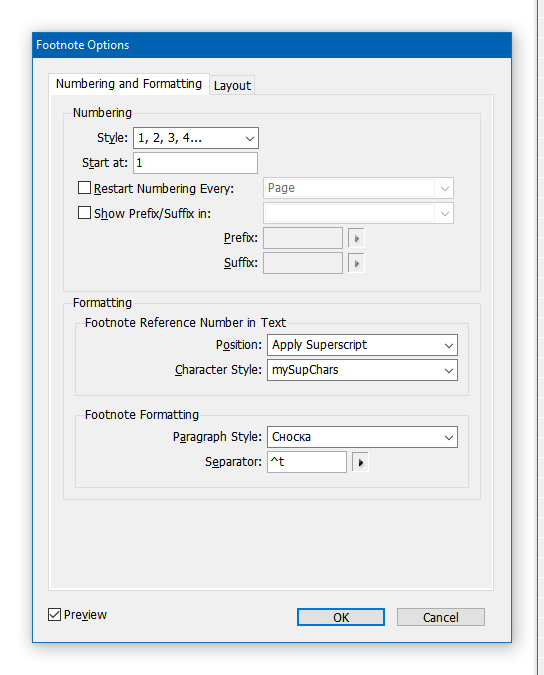Confirm with the OK button
Image resolution: width=544 pixels, height=675 pixels.
point(341,617)
